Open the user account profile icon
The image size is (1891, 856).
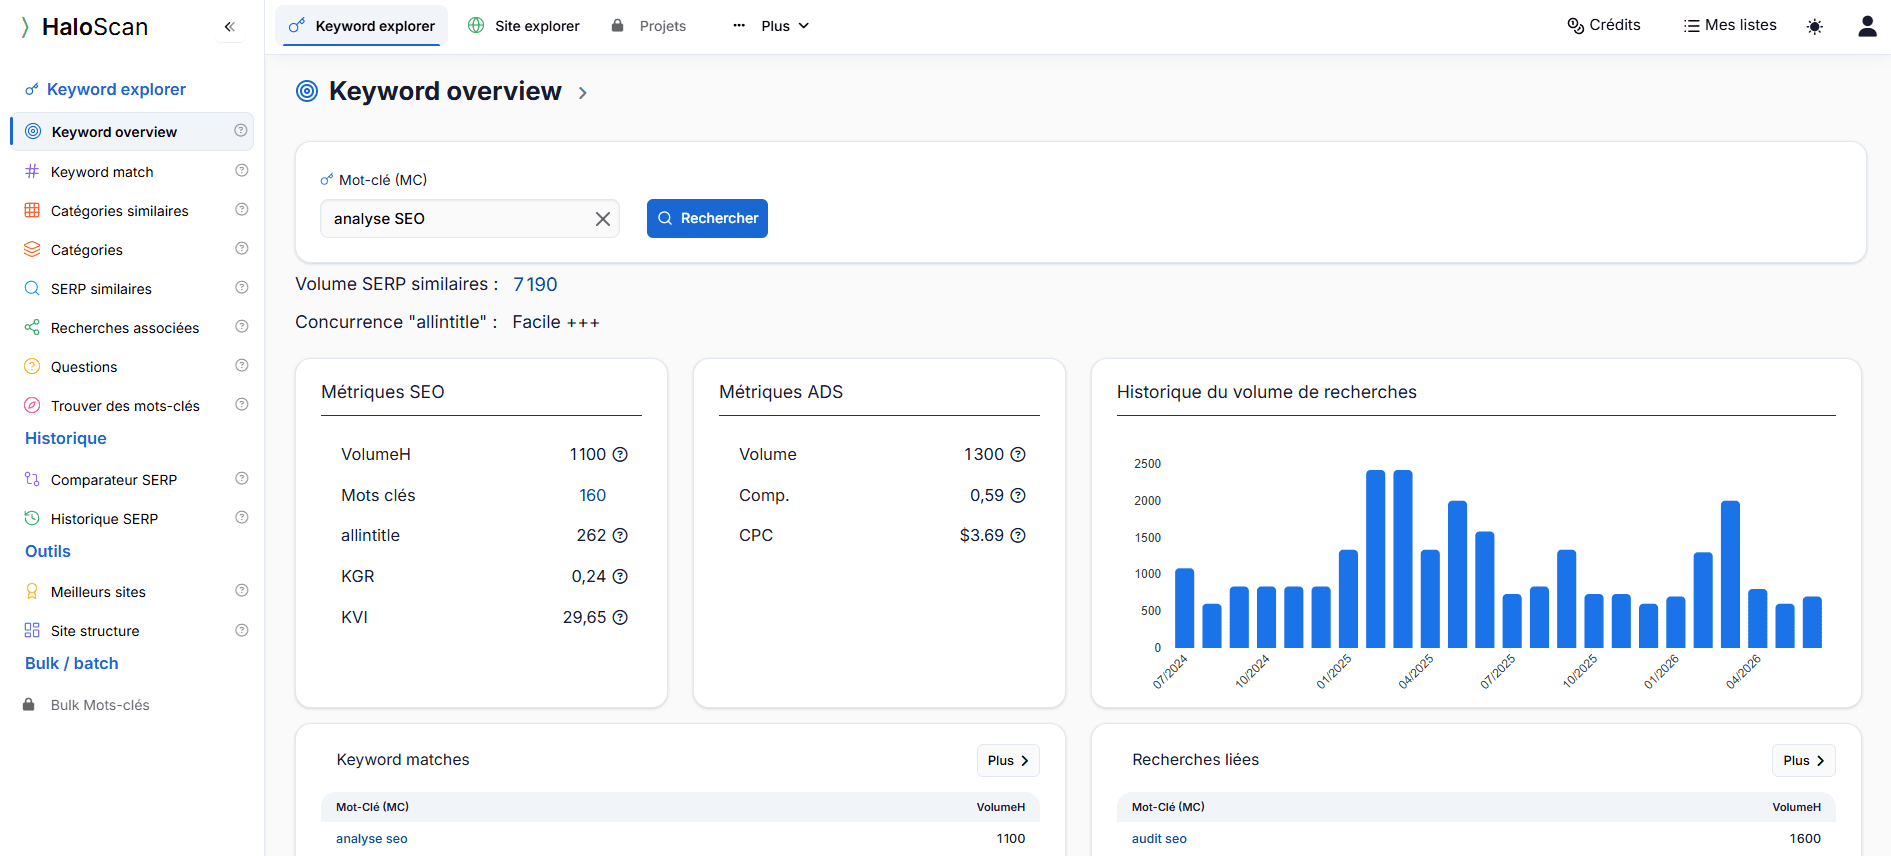[x=1867, y=26]
